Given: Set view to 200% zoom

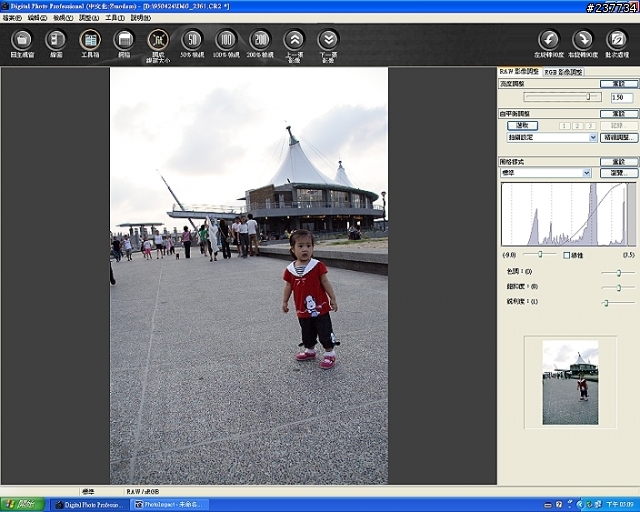Looking at the screenshot, I should click(x=260, y=40).
